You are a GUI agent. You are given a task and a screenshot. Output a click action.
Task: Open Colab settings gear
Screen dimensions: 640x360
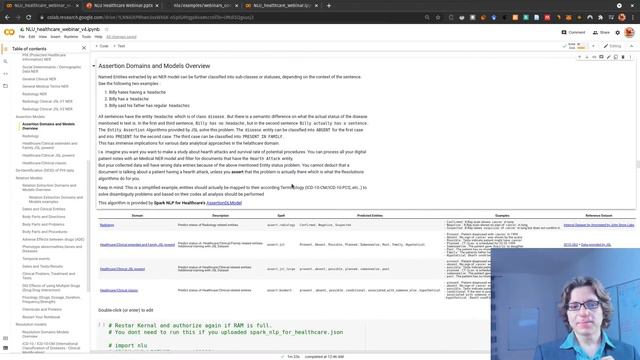tap(618, 32)
